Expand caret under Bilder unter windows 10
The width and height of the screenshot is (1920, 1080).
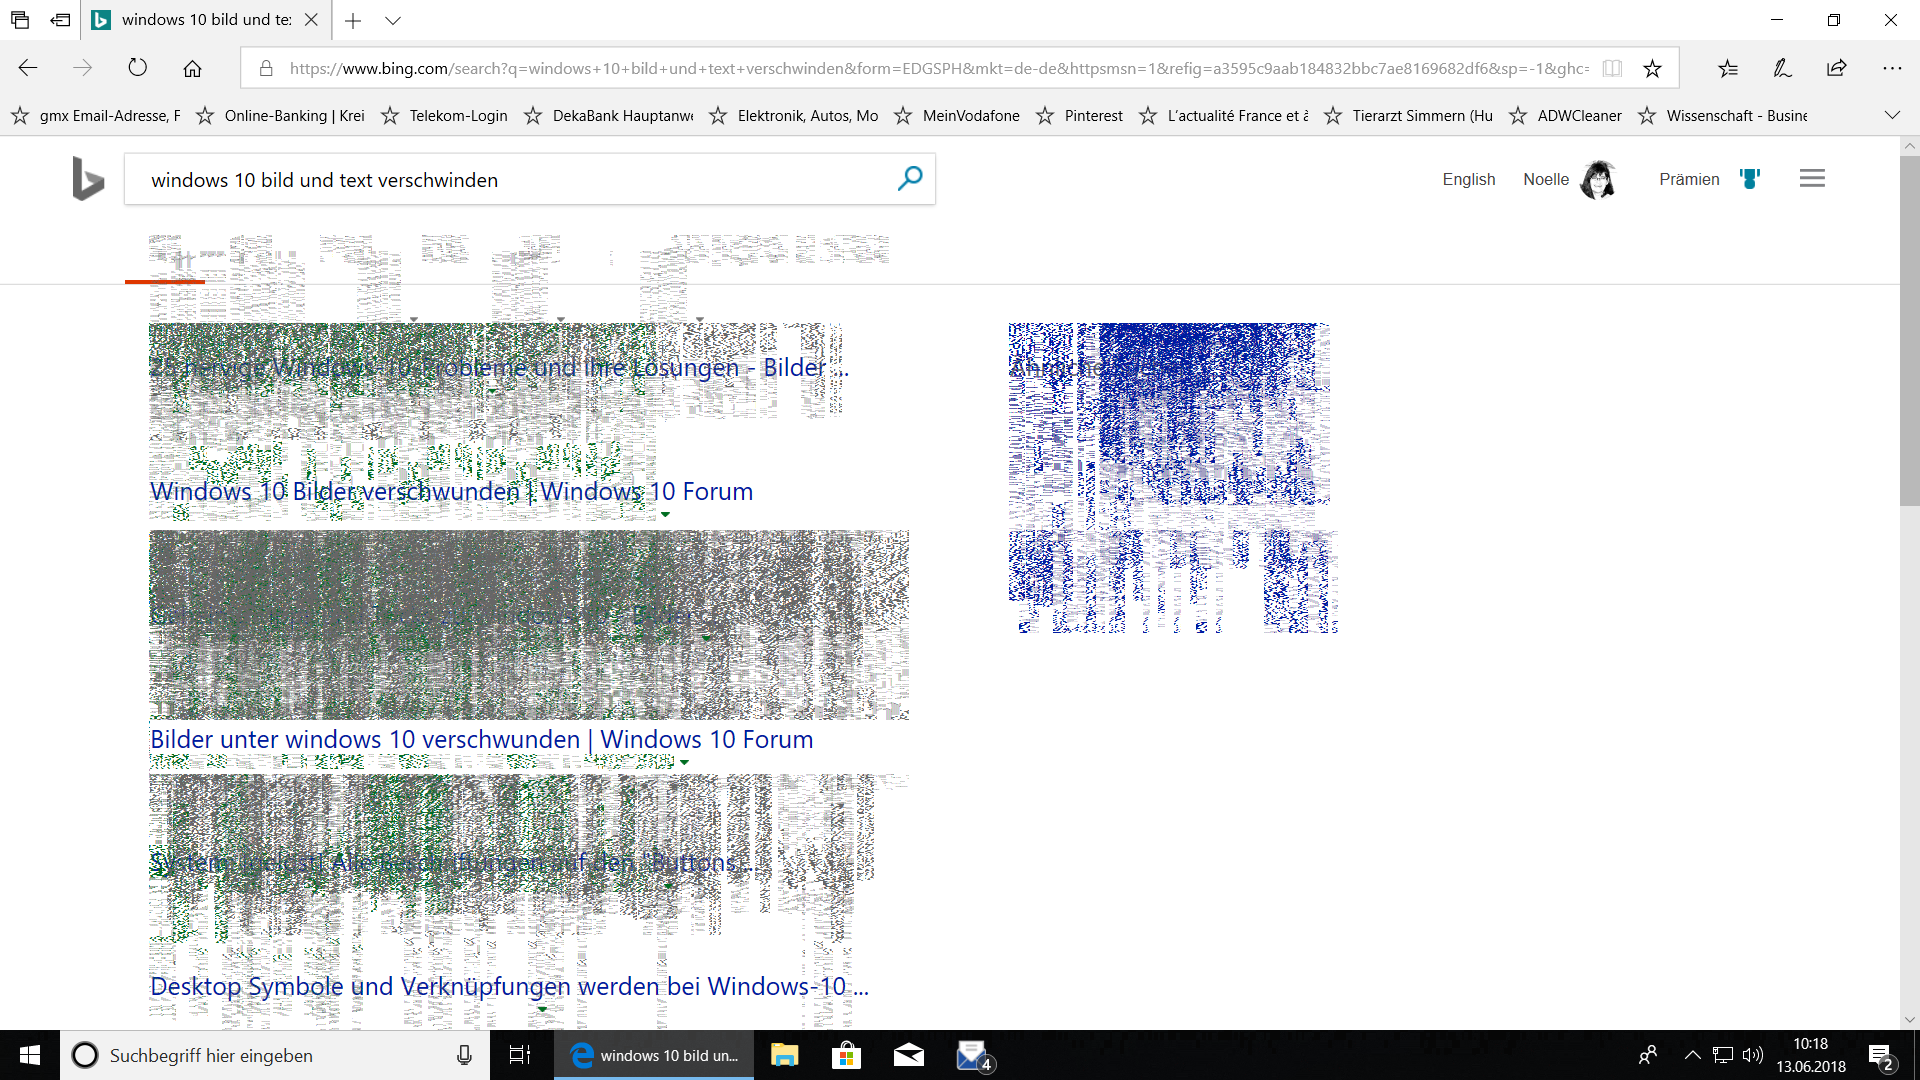[x=684, y=762]
